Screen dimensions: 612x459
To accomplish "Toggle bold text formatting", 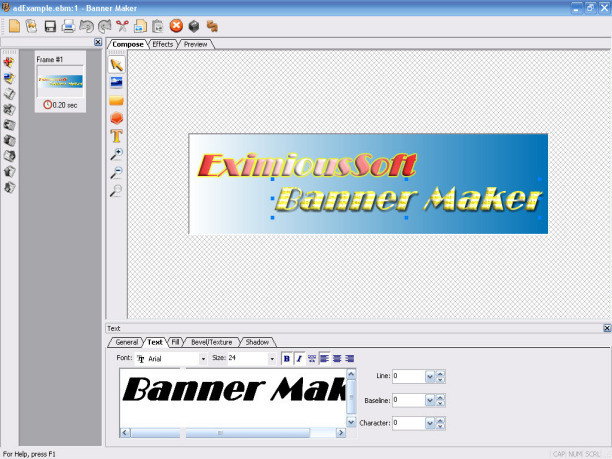I will 286,358.
